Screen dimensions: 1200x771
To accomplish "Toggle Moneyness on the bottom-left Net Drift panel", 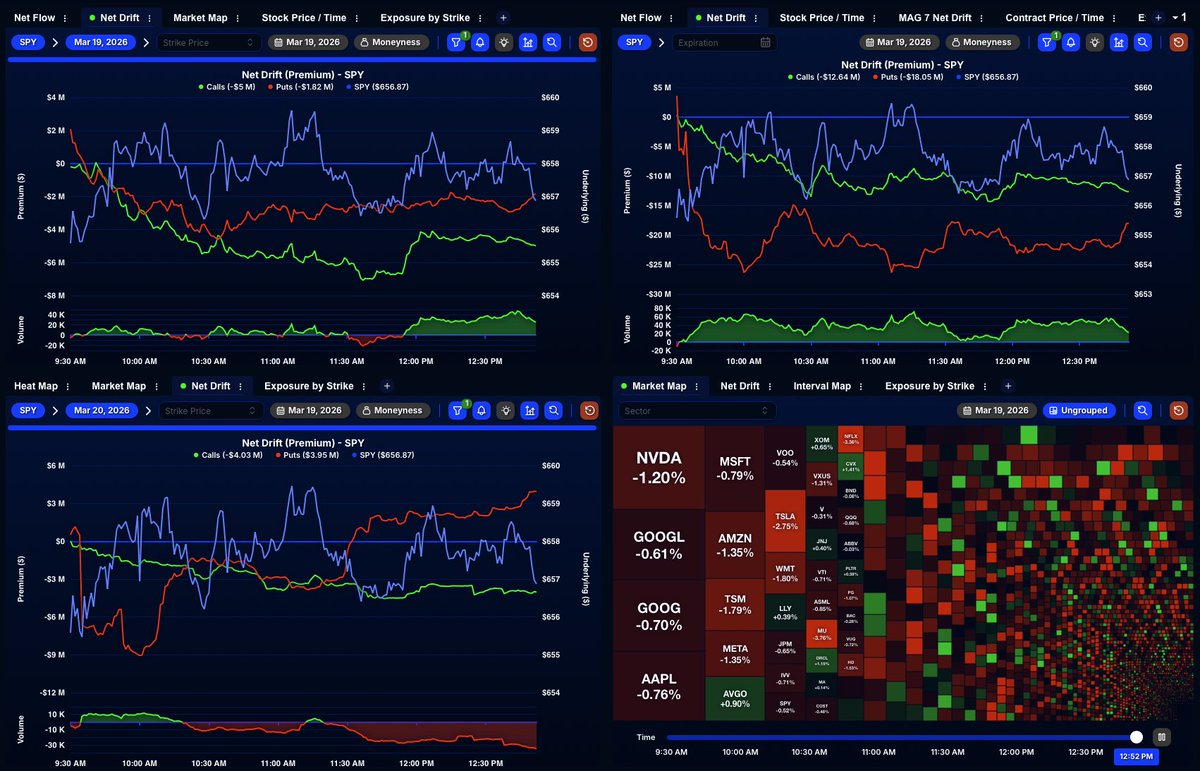I will 392,410.
